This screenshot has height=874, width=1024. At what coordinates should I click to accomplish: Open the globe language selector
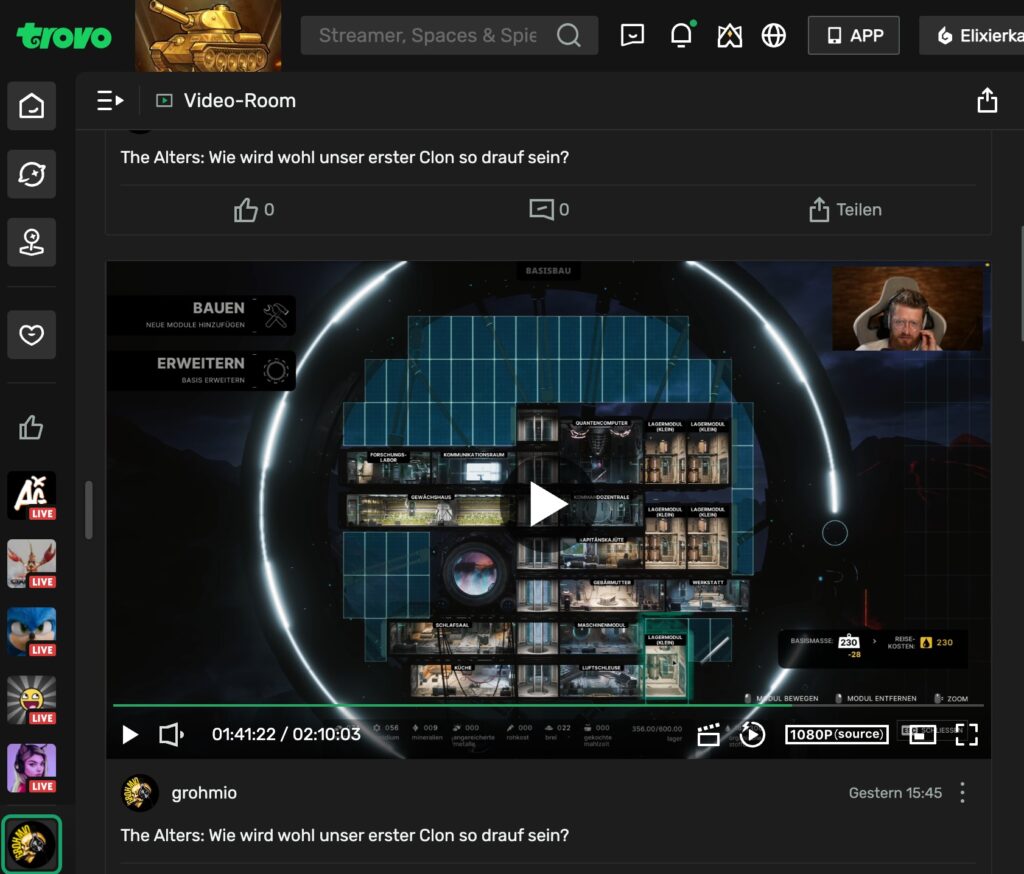774,35
